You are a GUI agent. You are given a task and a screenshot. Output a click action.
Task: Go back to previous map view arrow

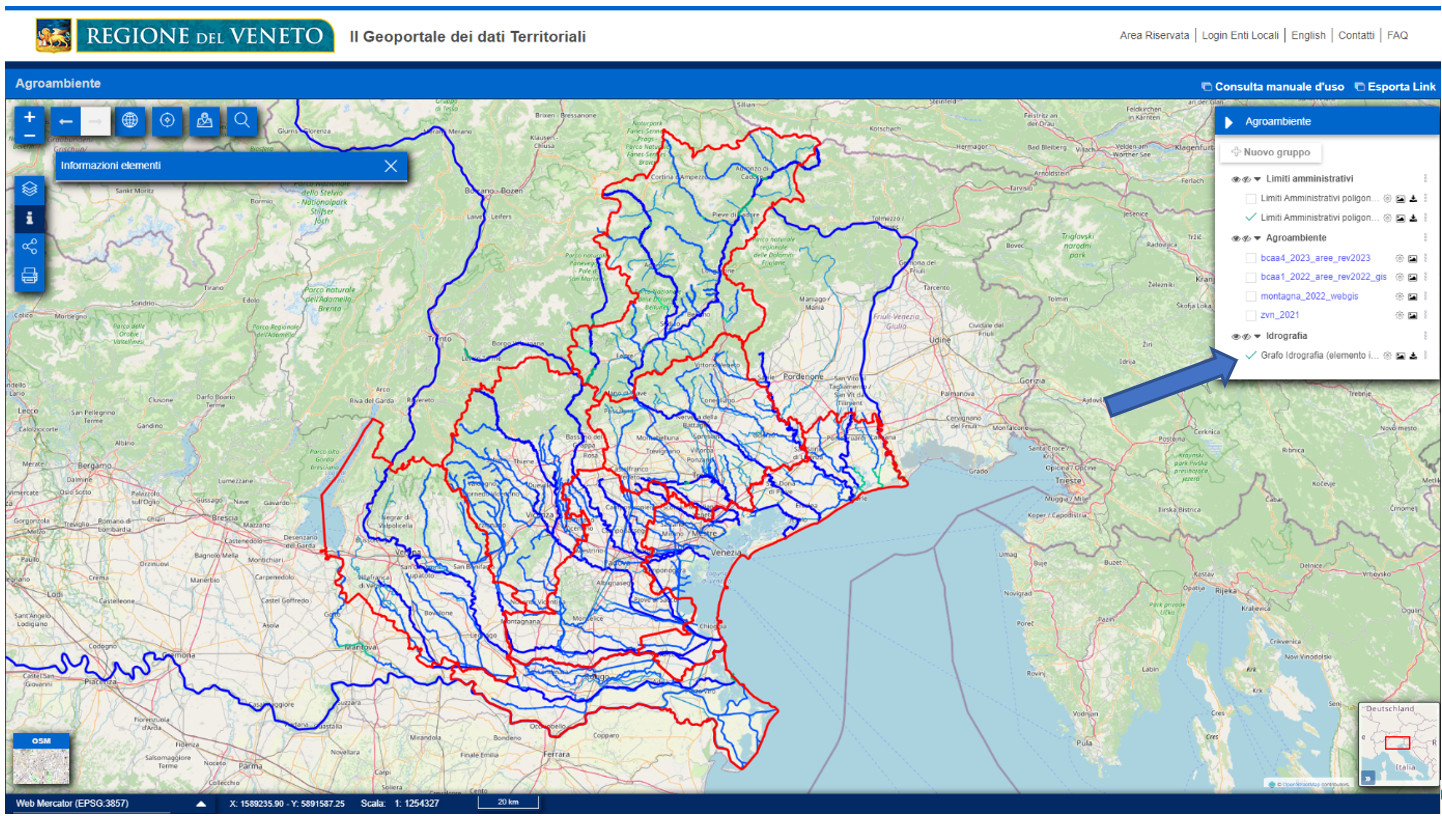pyautogui.click(x=66, y=121)
